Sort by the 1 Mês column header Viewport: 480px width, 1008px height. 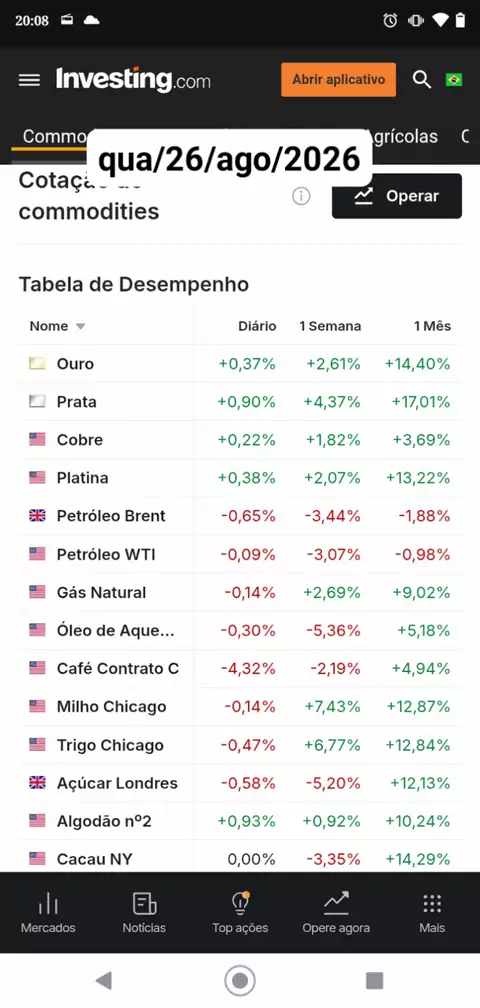point(432,326)
